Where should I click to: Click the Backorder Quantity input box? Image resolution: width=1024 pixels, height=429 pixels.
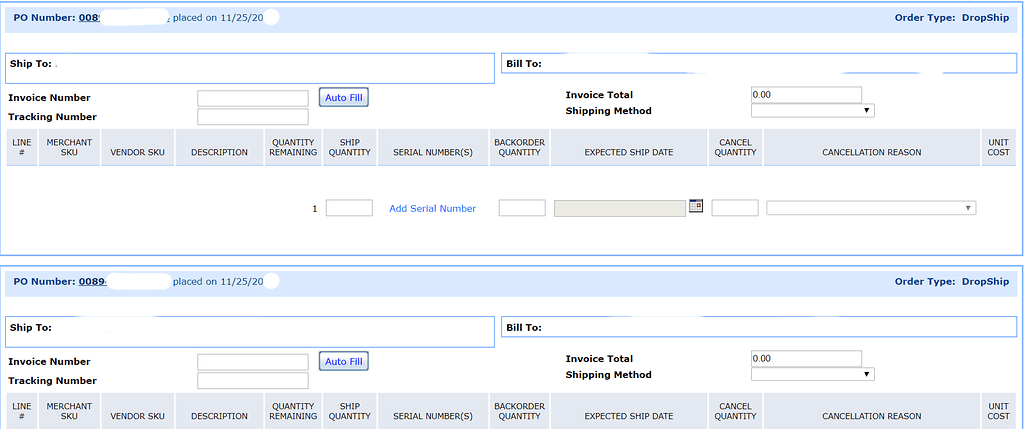[522, 208]
